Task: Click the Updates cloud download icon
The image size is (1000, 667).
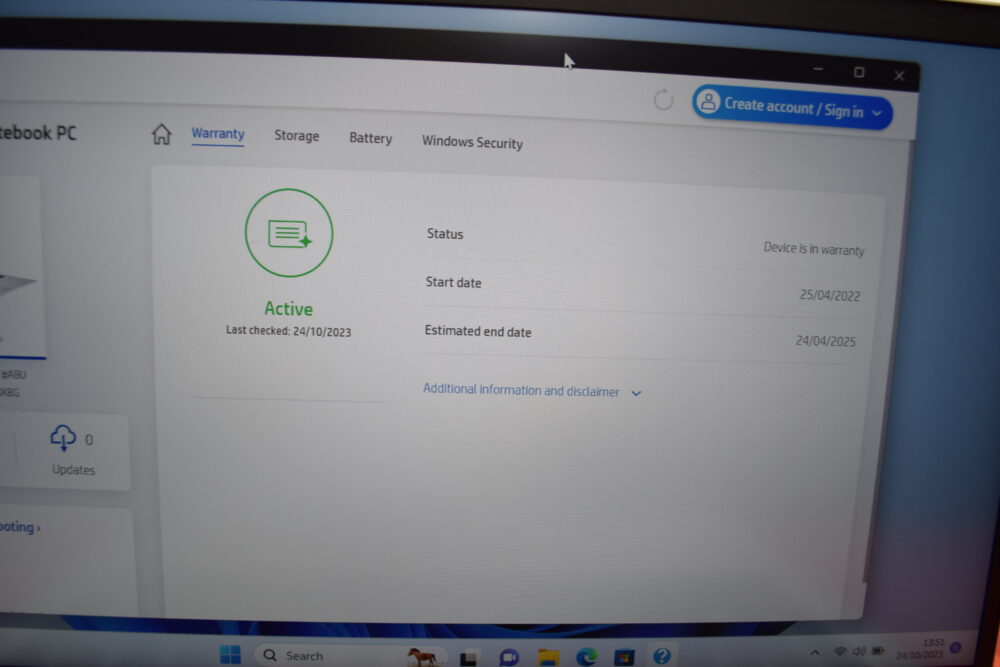Action: [x=63, y=437]
